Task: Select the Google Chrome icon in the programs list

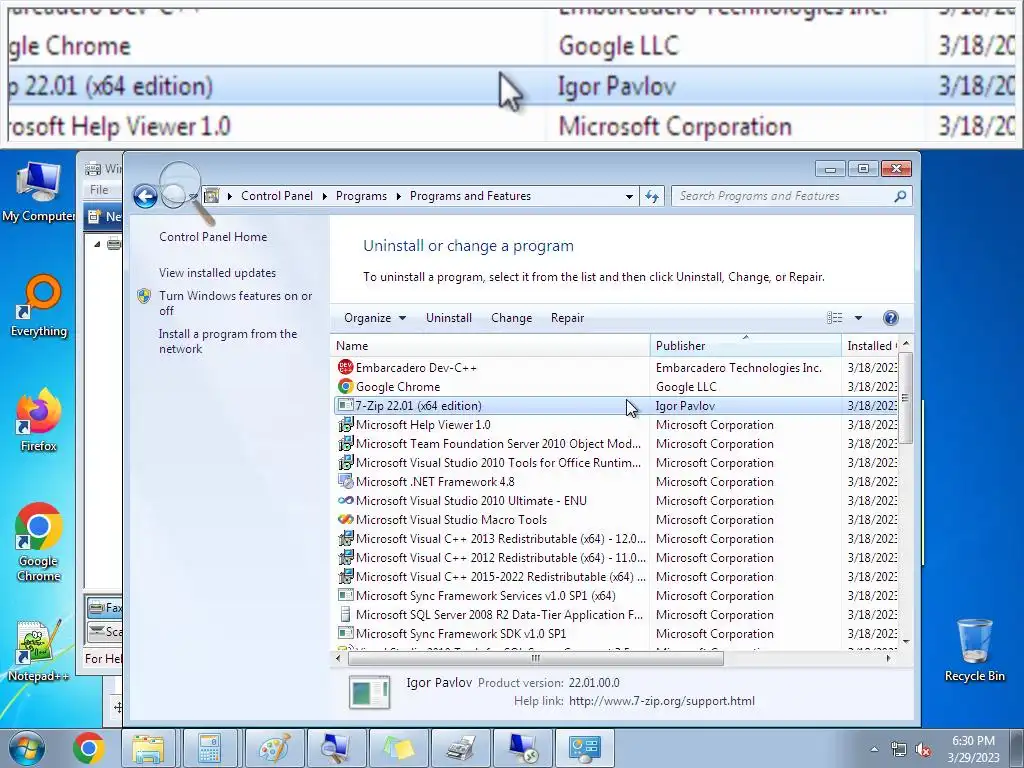Action: point(345,387)
